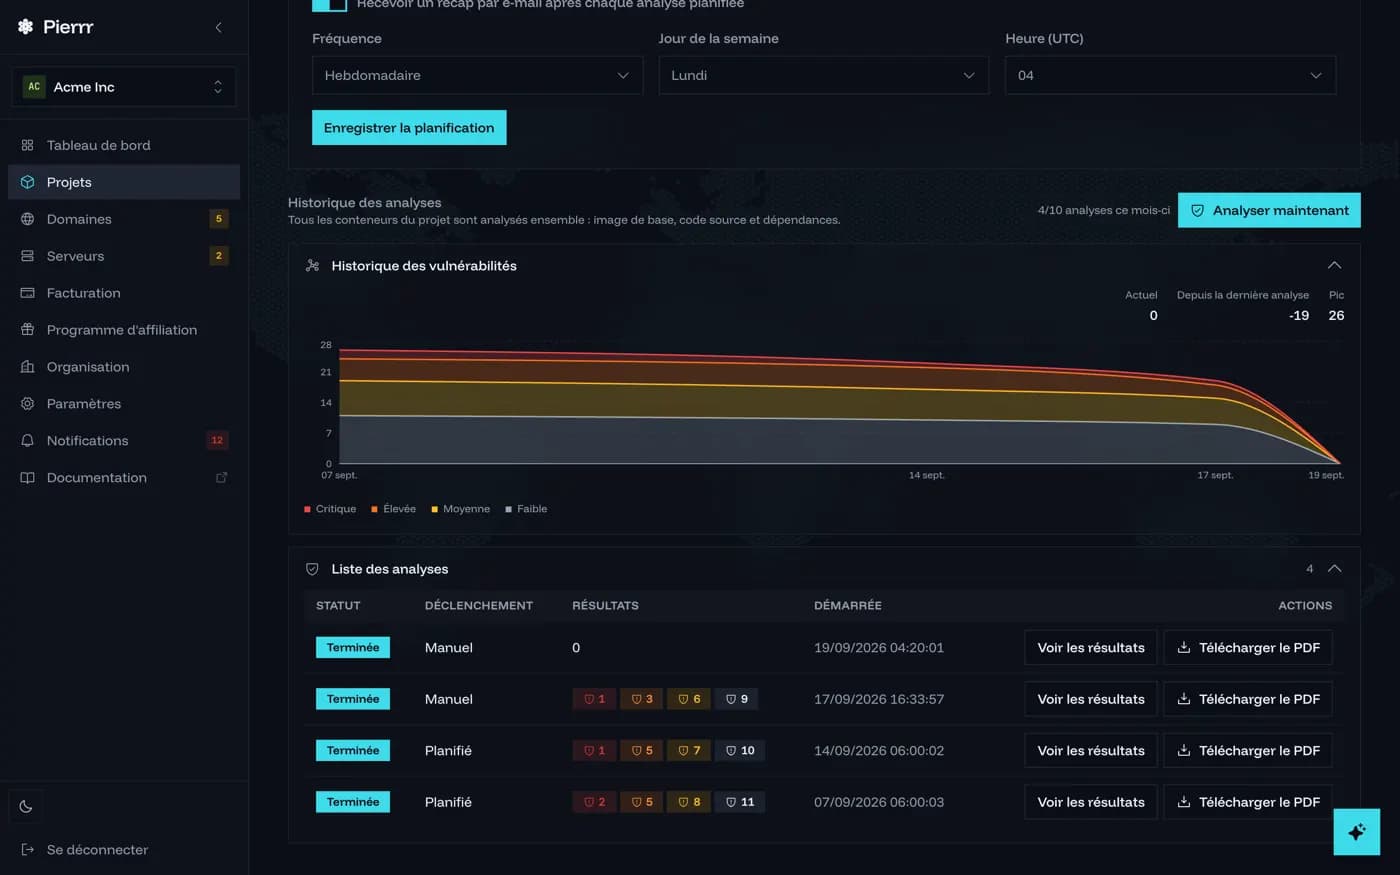Image resolution: width=1400 pixels, height=875 pixels.
Task: Click the Moyenne legend yellow swatch
Action: (x=435, y=510)
